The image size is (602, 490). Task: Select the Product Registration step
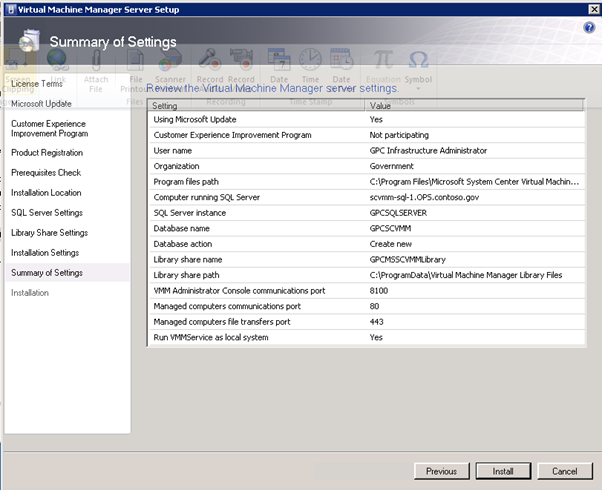(x=47, y=153)
